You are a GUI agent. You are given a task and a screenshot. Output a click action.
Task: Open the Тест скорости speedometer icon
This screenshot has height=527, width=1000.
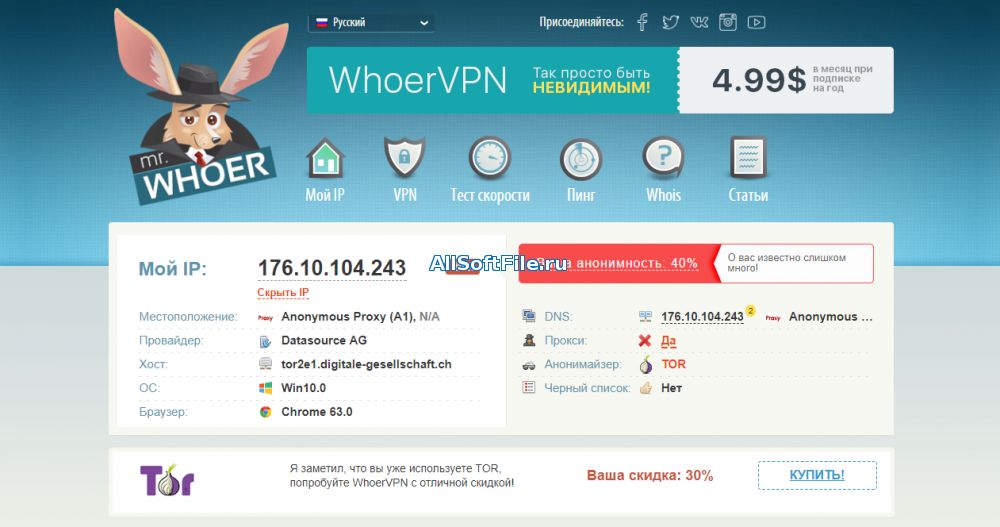[x=490, y=158]
